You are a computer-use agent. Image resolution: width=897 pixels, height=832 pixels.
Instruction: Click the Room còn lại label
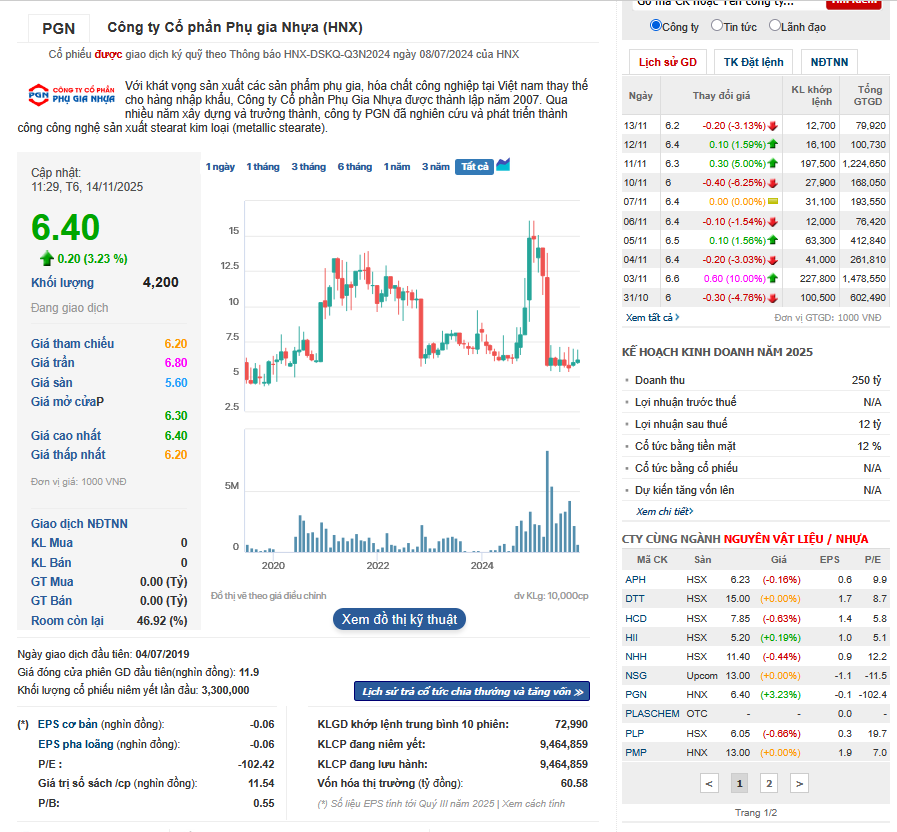pyautogui.click(x=68, y=621)
